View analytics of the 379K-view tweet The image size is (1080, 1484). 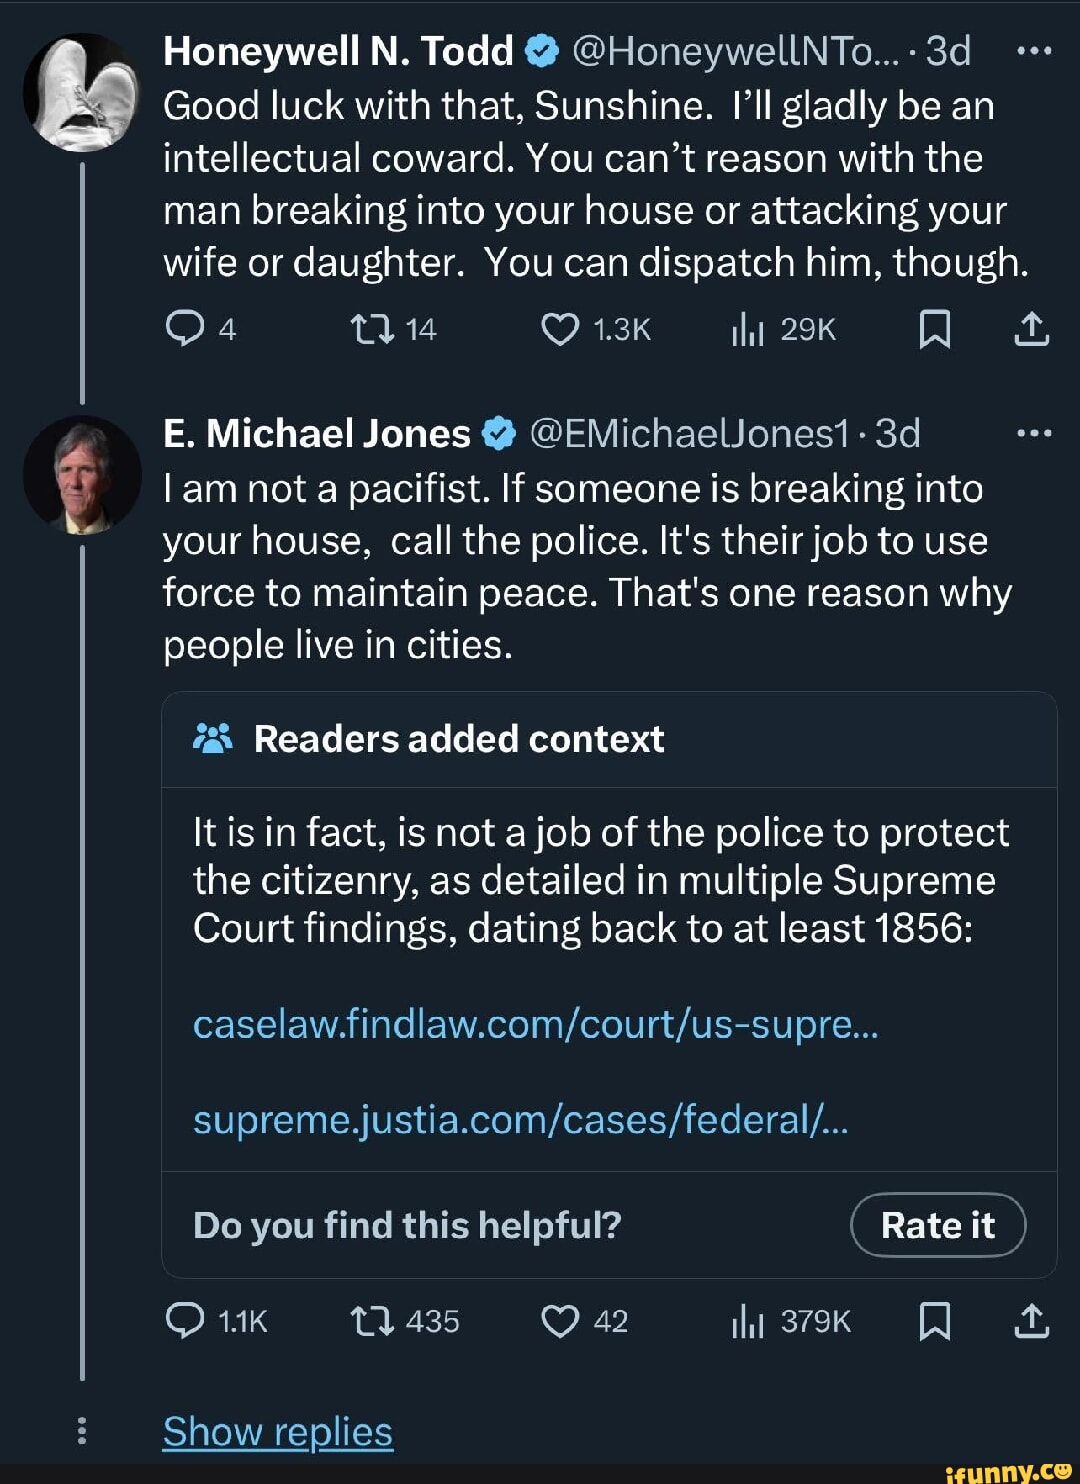coord(748,1321)
